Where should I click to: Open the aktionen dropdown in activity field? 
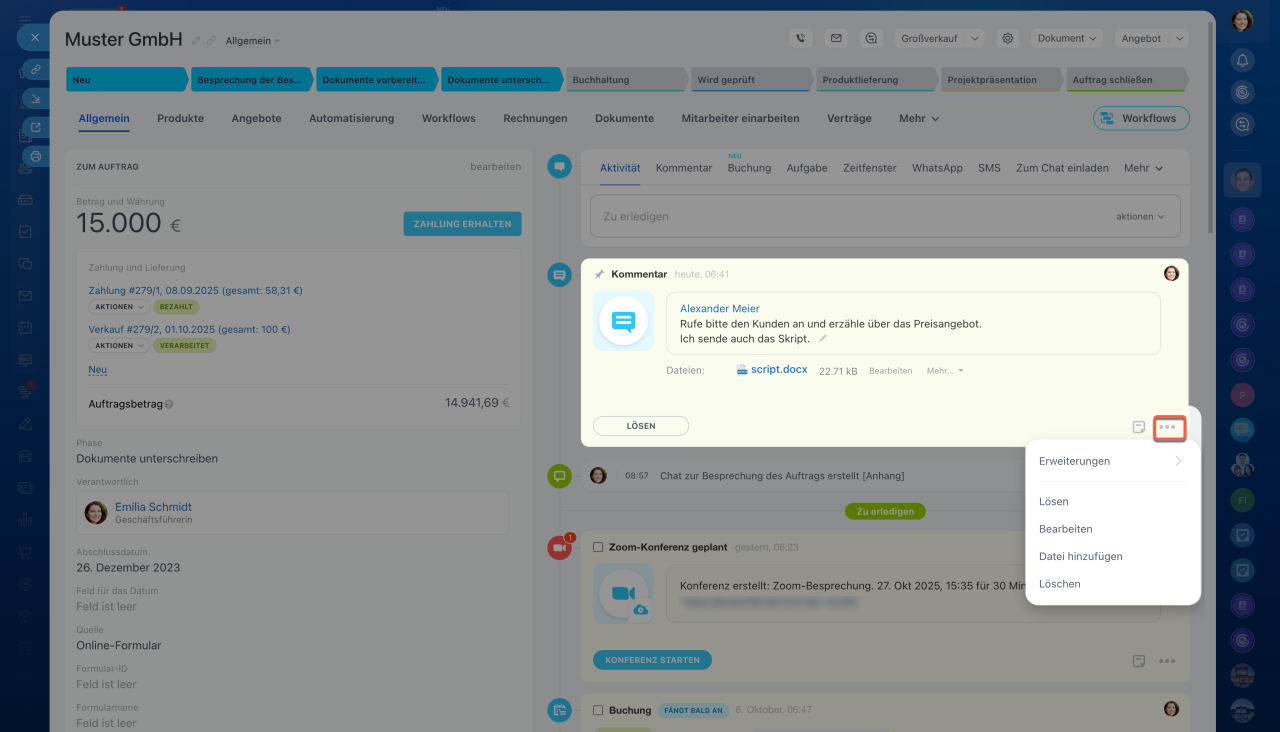tap(1140, 216)
